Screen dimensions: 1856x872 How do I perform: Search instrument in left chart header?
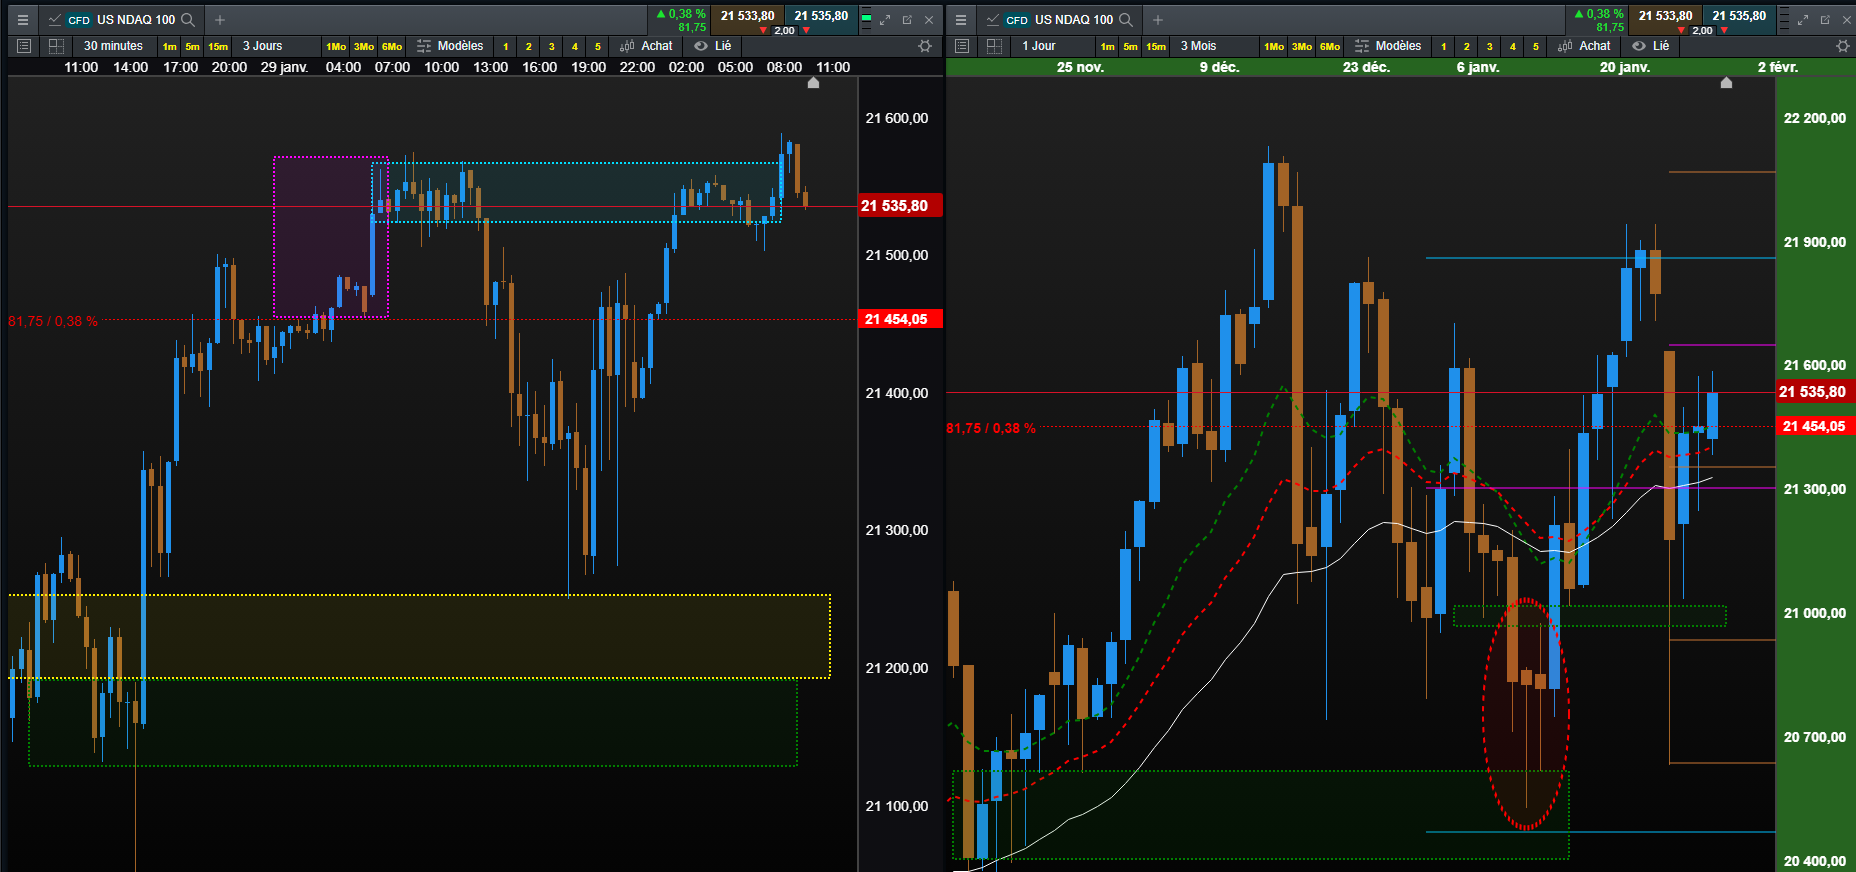[x=188, y=19]
